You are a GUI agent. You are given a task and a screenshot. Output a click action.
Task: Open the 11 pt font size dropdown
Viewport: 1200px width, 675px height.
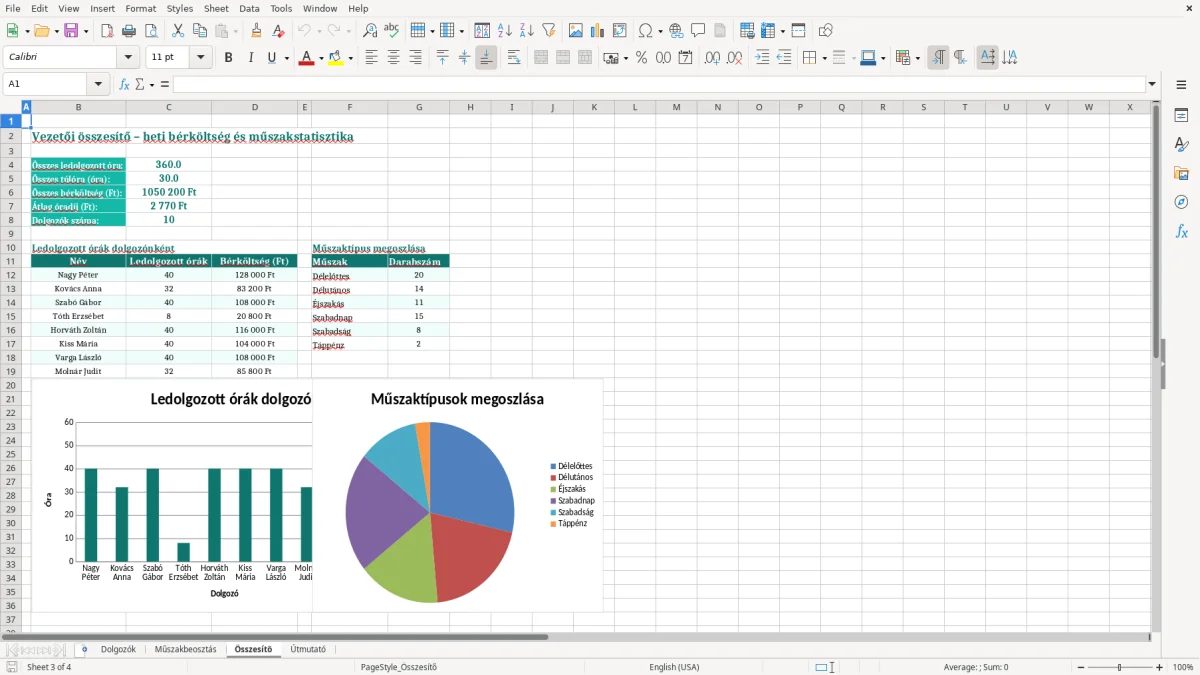pos(201,58)
